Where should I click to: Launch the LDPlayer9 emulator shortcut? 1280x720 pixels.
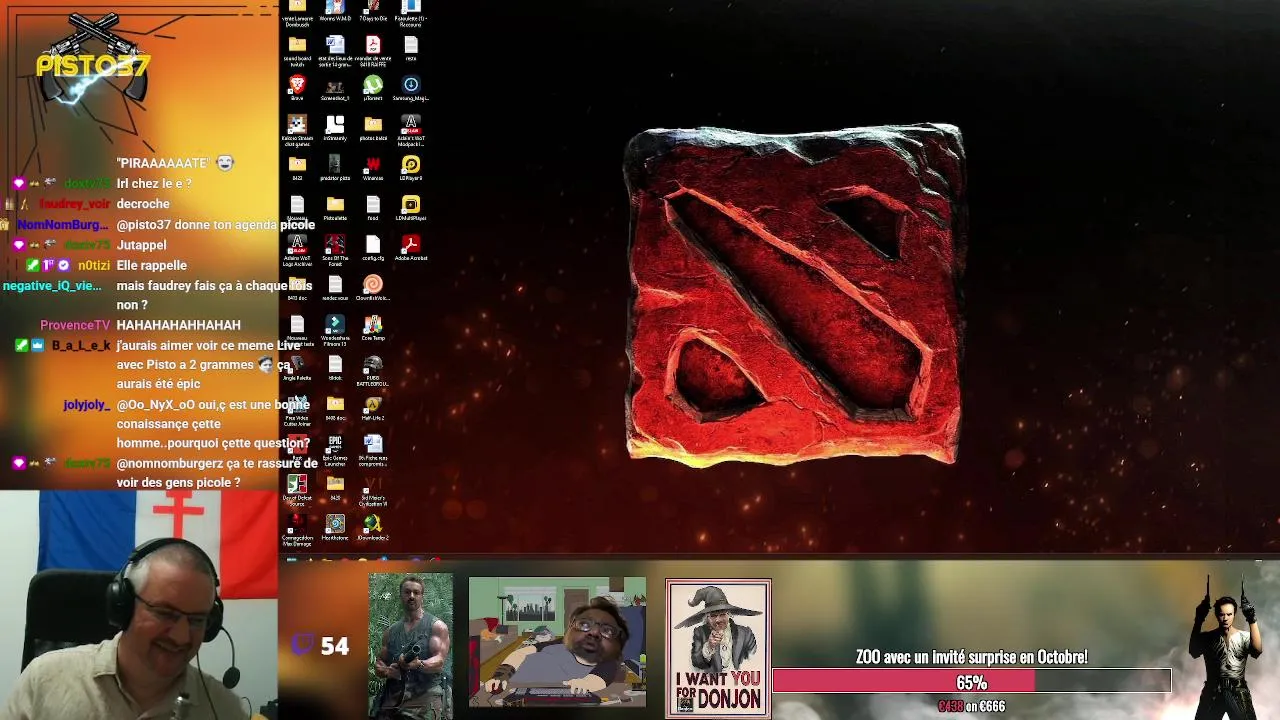411,169
